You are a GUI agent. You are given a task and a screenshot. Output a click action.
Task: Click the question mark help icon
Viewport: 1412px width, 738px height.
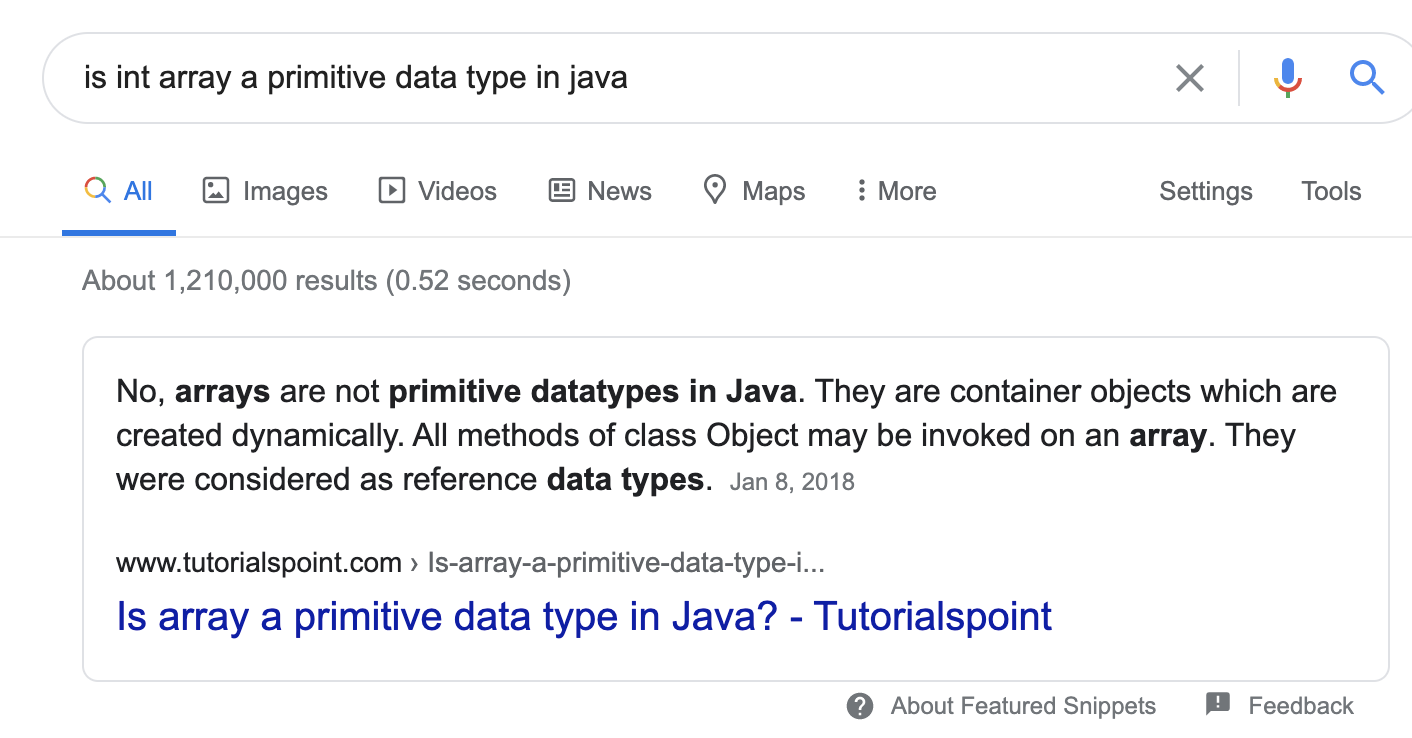coord(859,706)
